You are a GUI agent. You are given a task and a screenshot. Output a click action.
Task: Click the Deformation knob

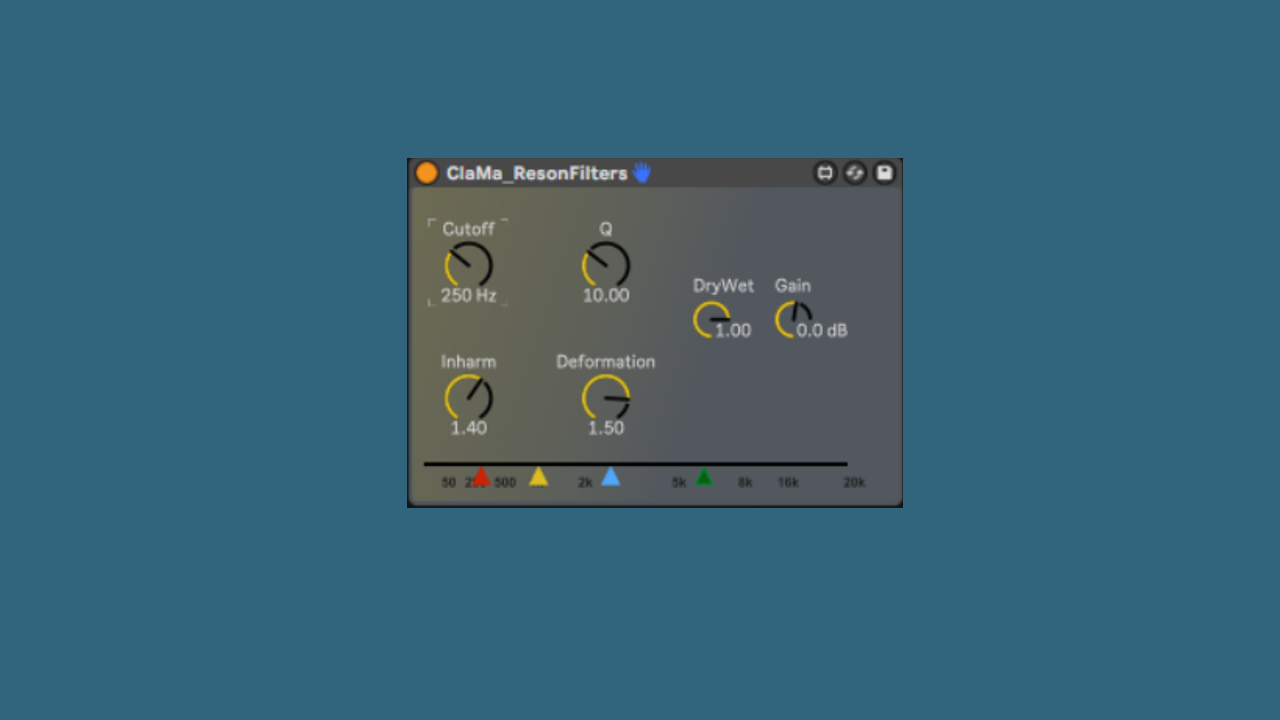pos(606,398)
